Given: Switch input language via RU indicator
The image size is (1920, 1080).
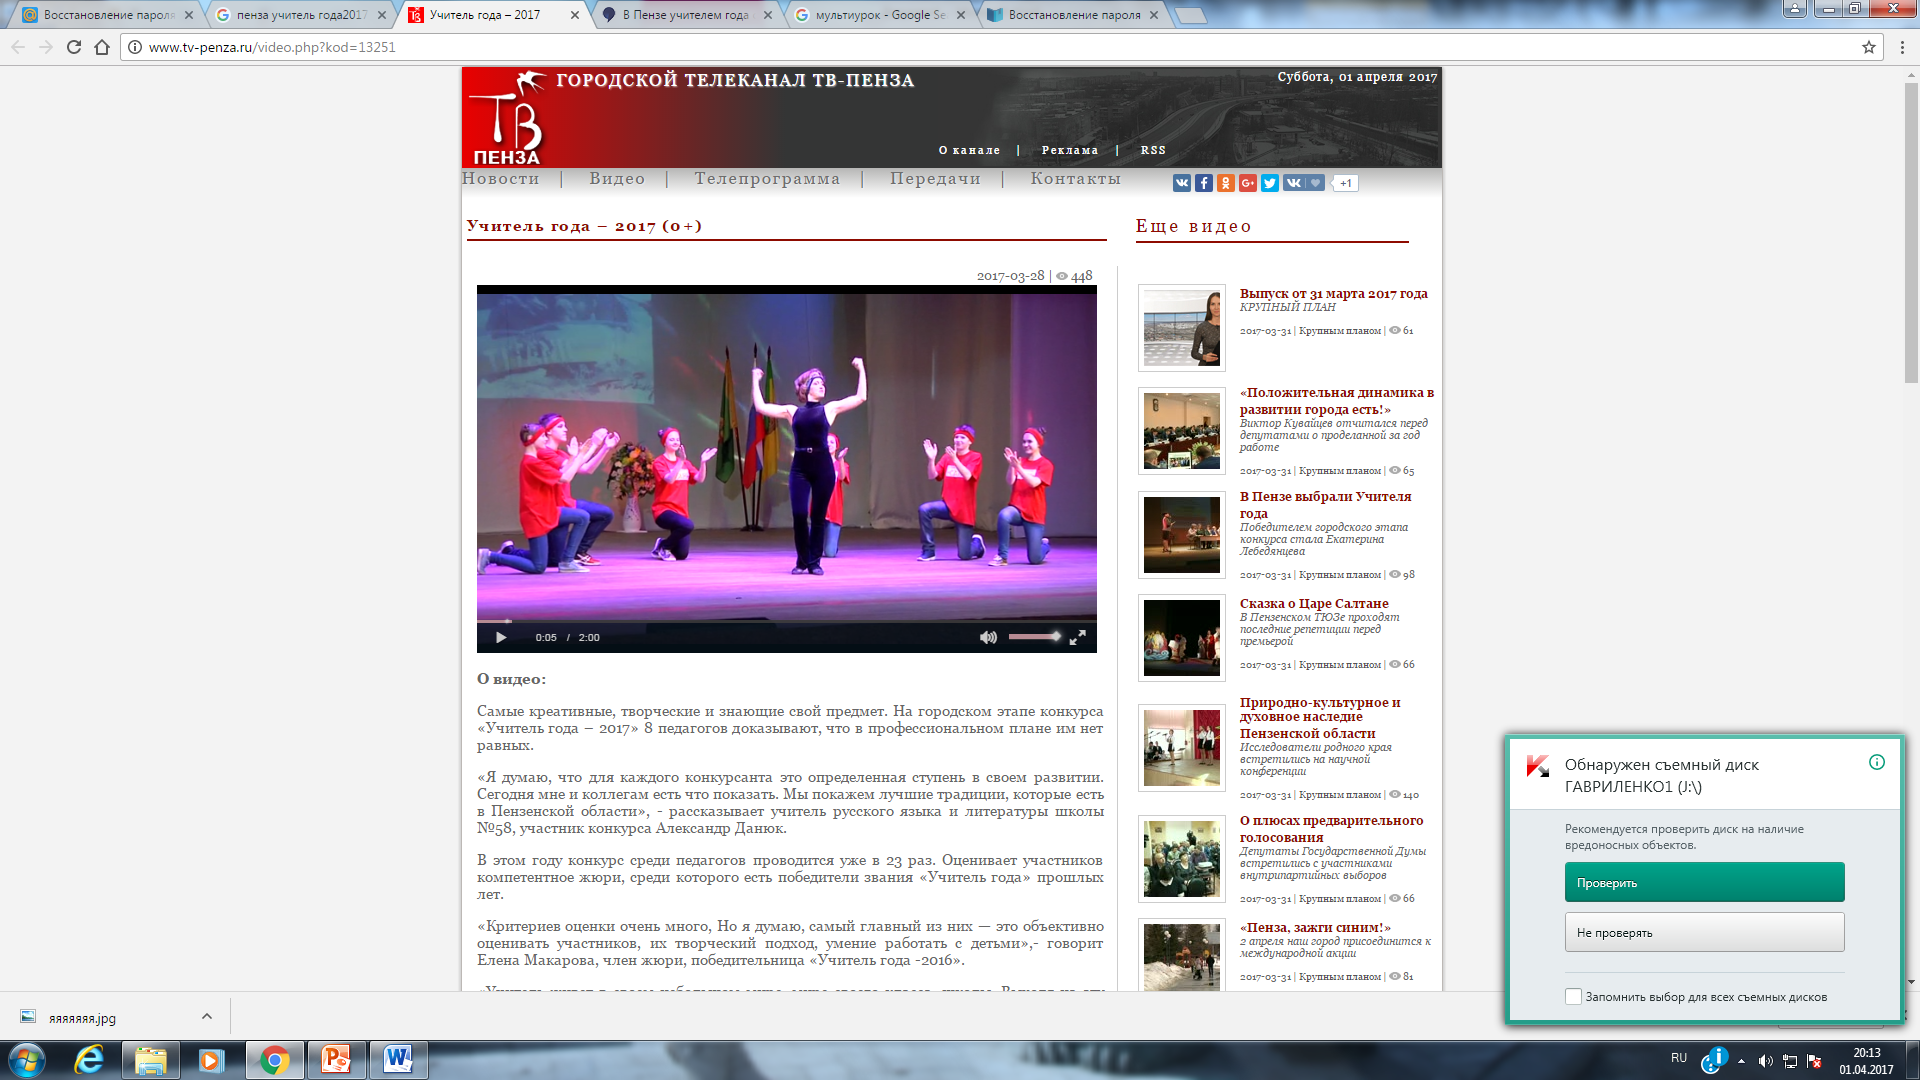Looking at the screenshot, I should 1678,1058.
